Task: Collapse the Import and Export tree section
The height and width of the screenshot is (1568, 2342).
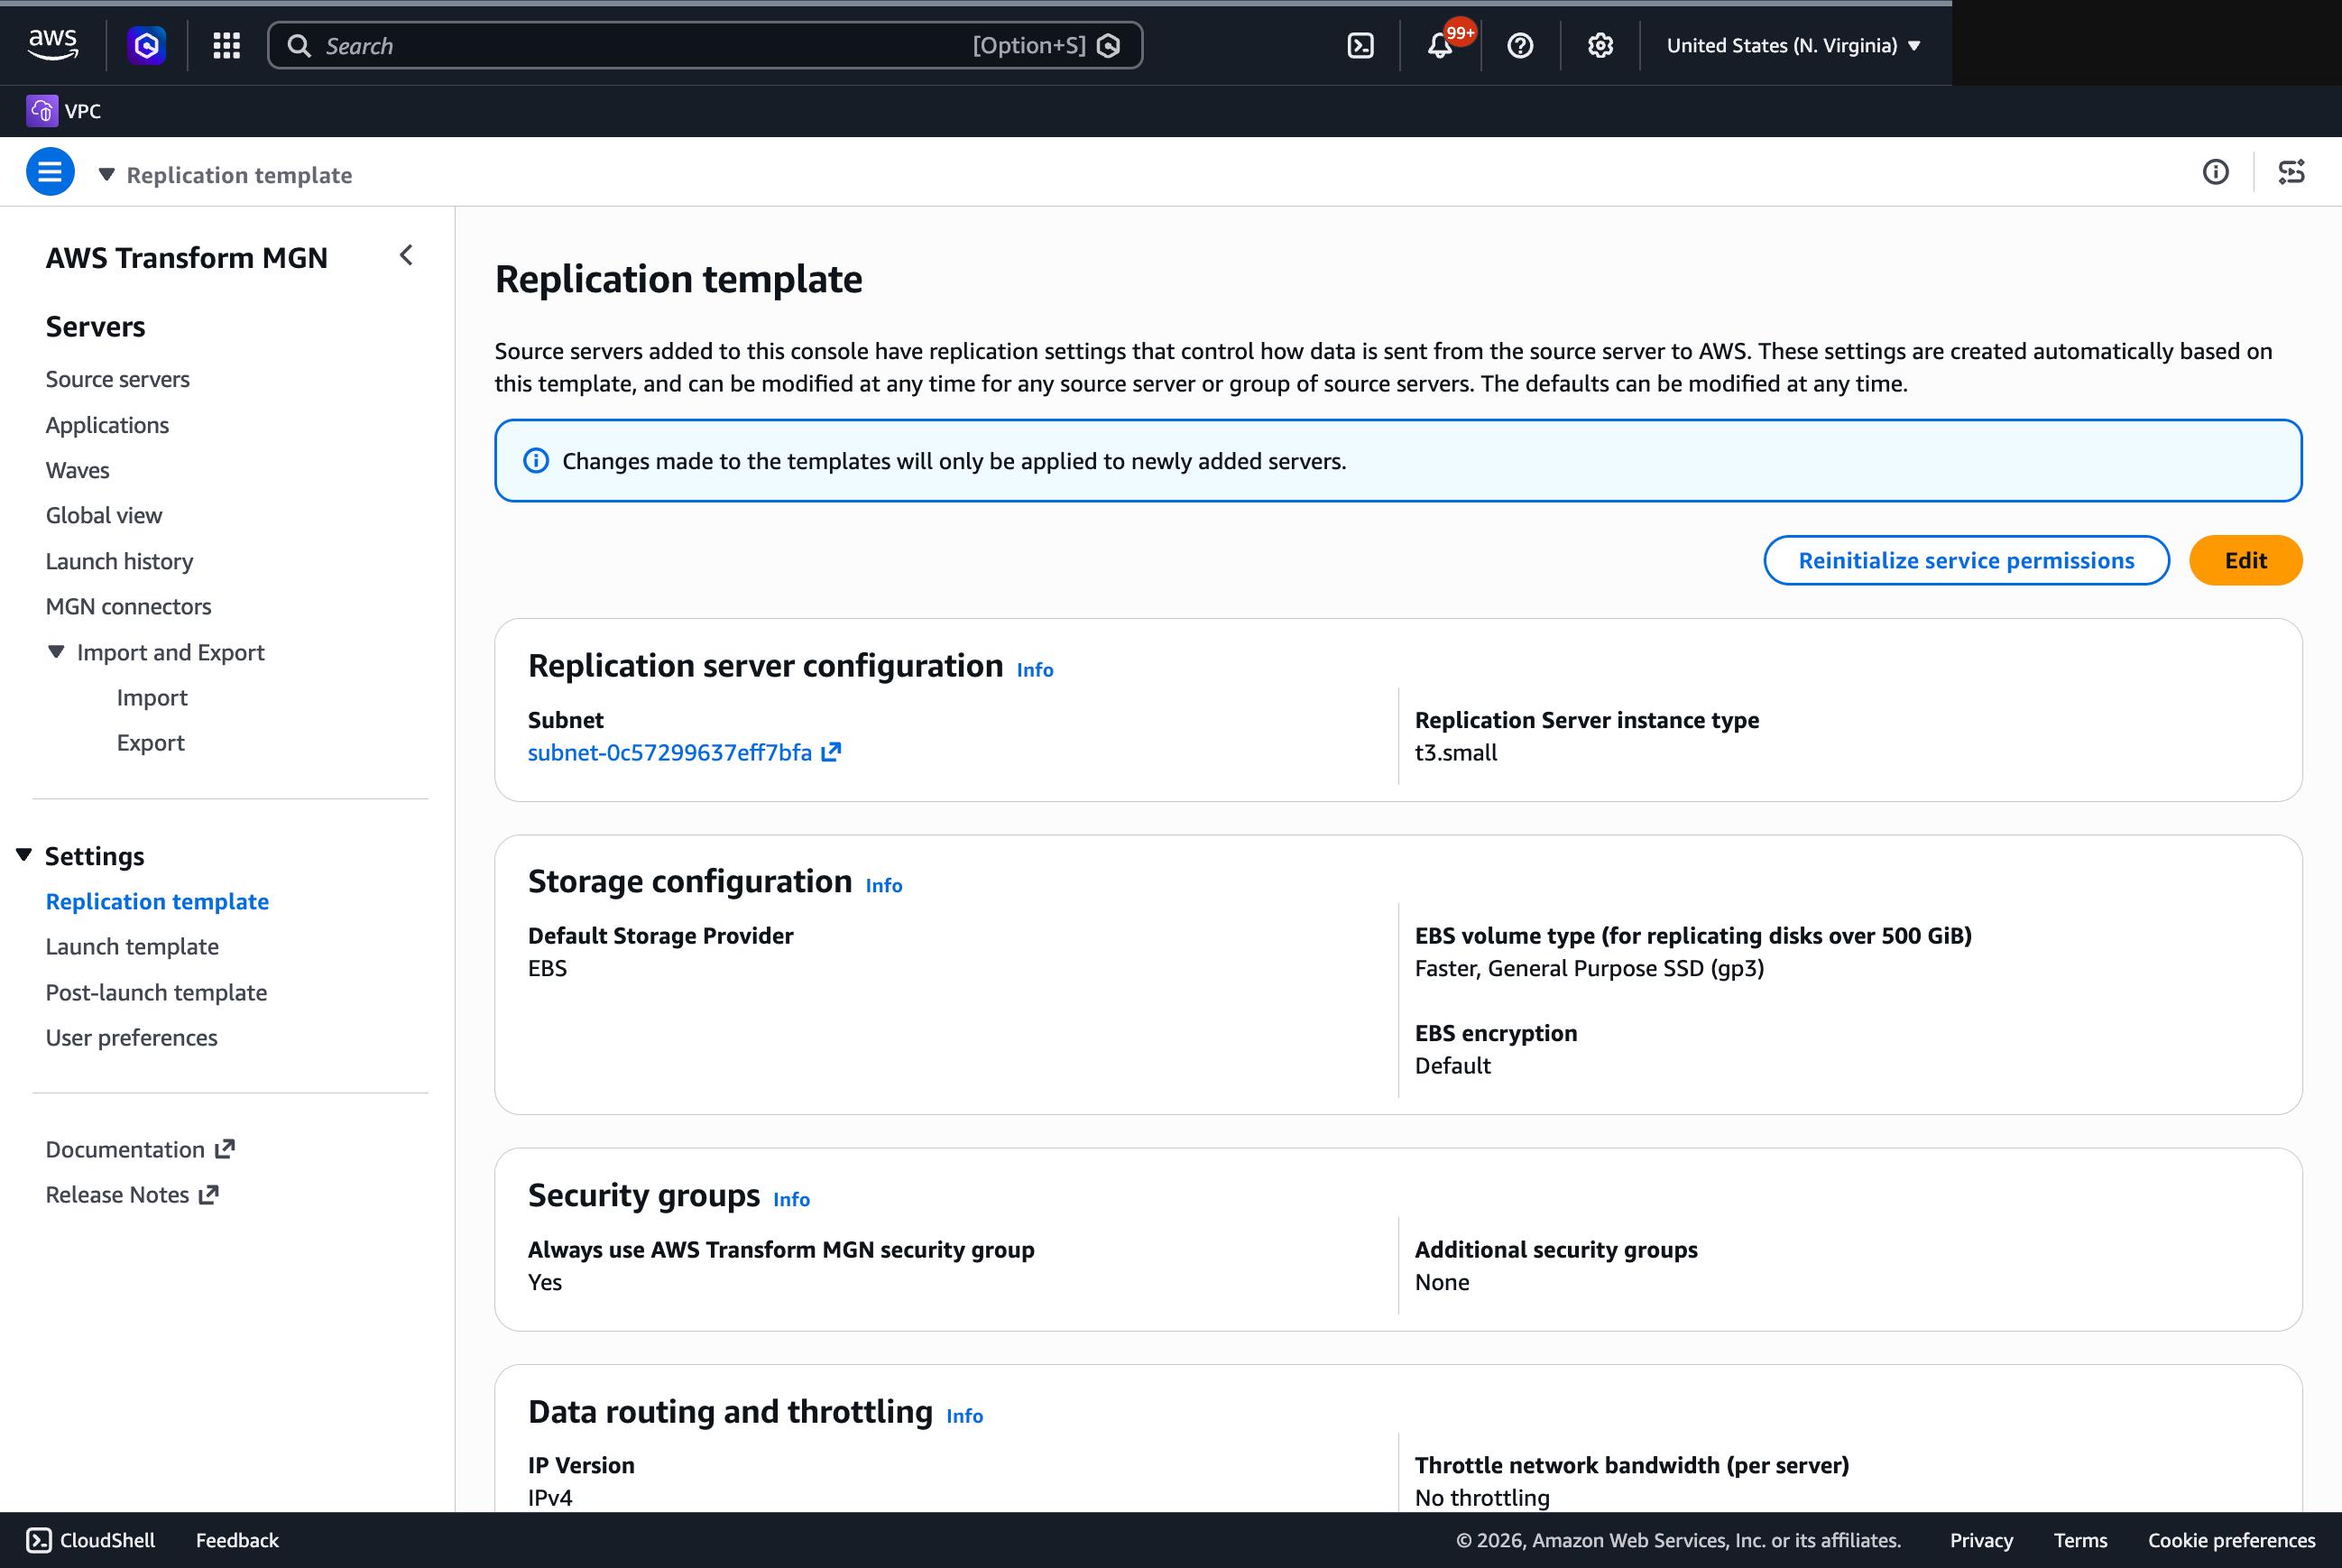Action: (57, 652)
